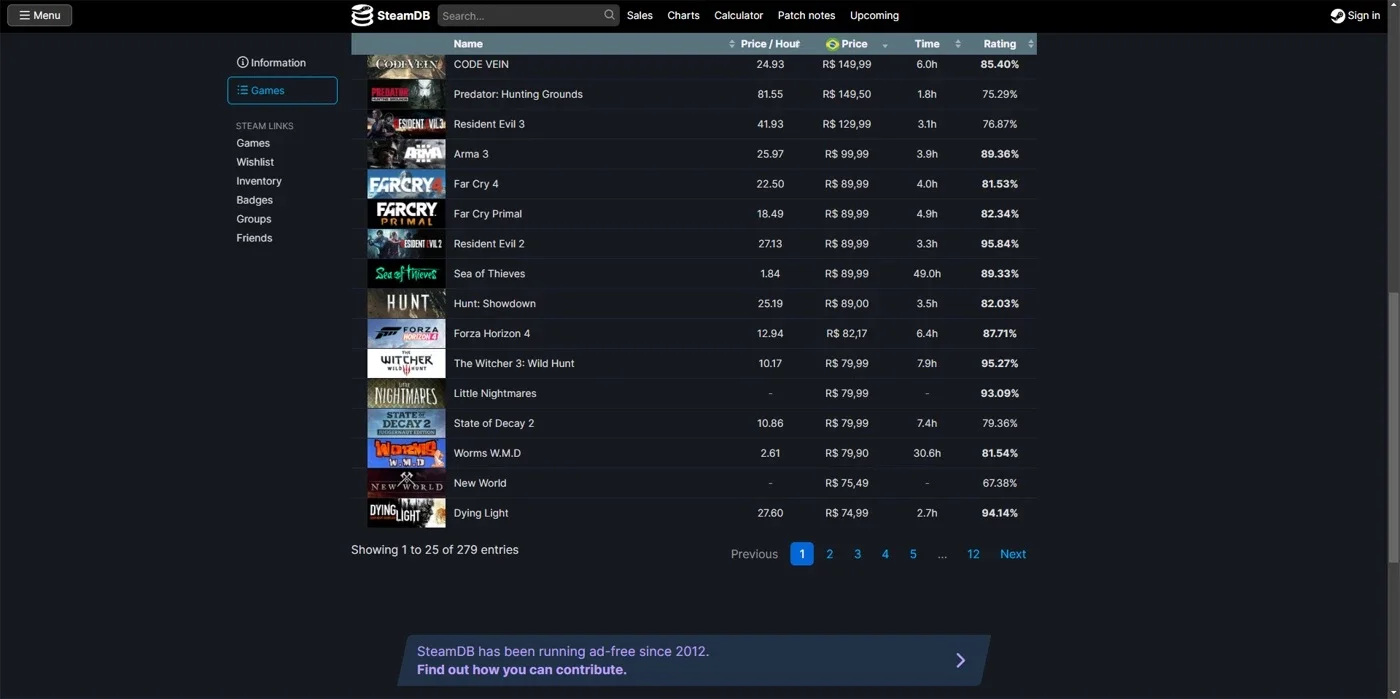1400x699 pixels.
Task: Open the Inventory link
Action: pyautogui.click(x=259, y=181)
